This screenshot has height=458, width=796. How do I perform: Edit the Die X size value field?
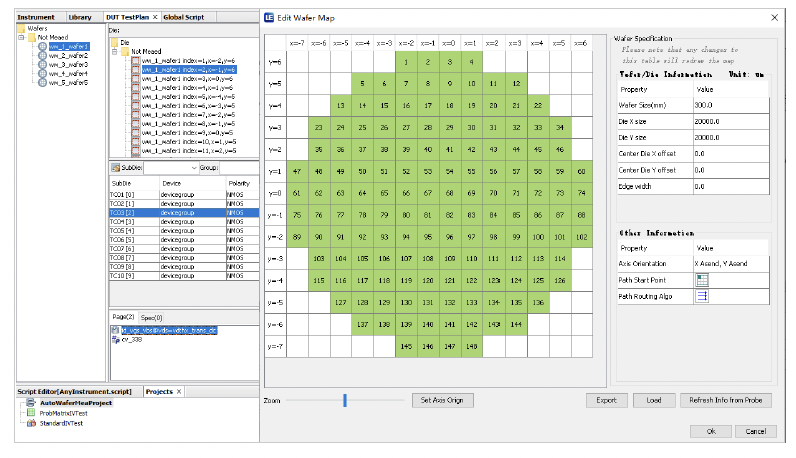[731, 121]
